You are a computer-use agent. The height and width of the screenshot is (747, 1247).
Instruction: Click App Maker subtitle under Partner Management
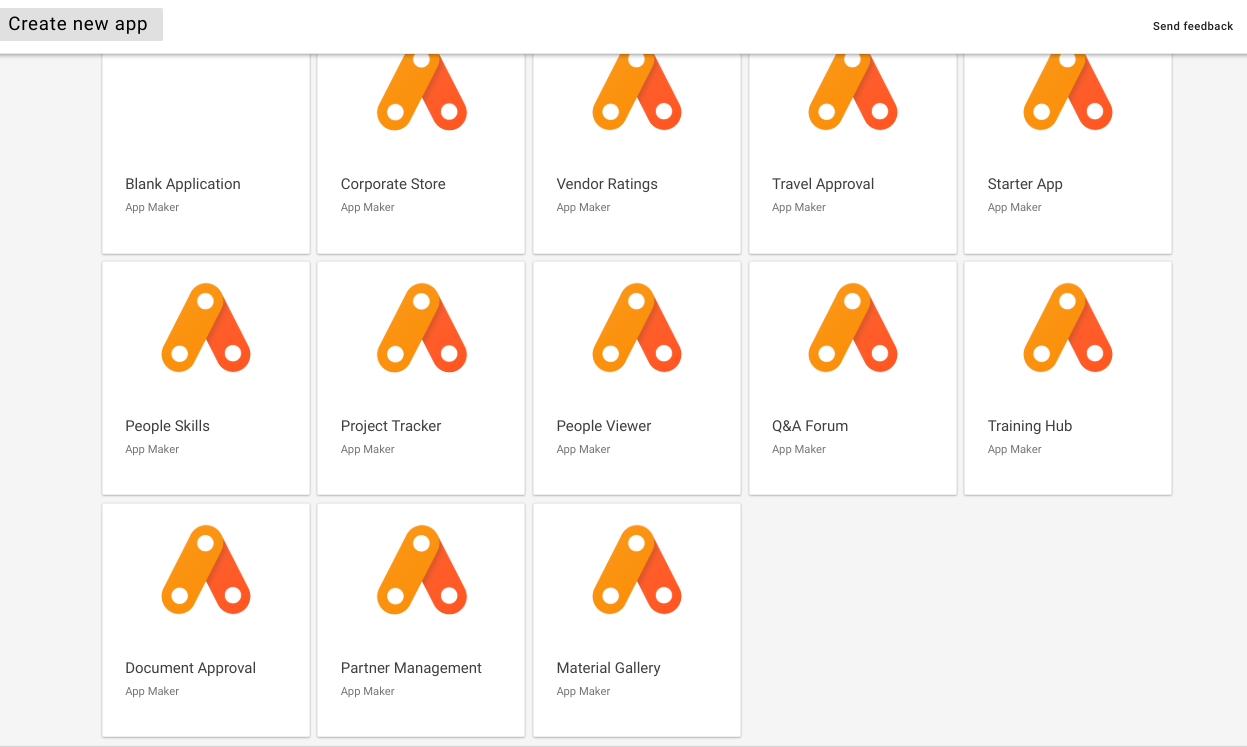[368, 692]
